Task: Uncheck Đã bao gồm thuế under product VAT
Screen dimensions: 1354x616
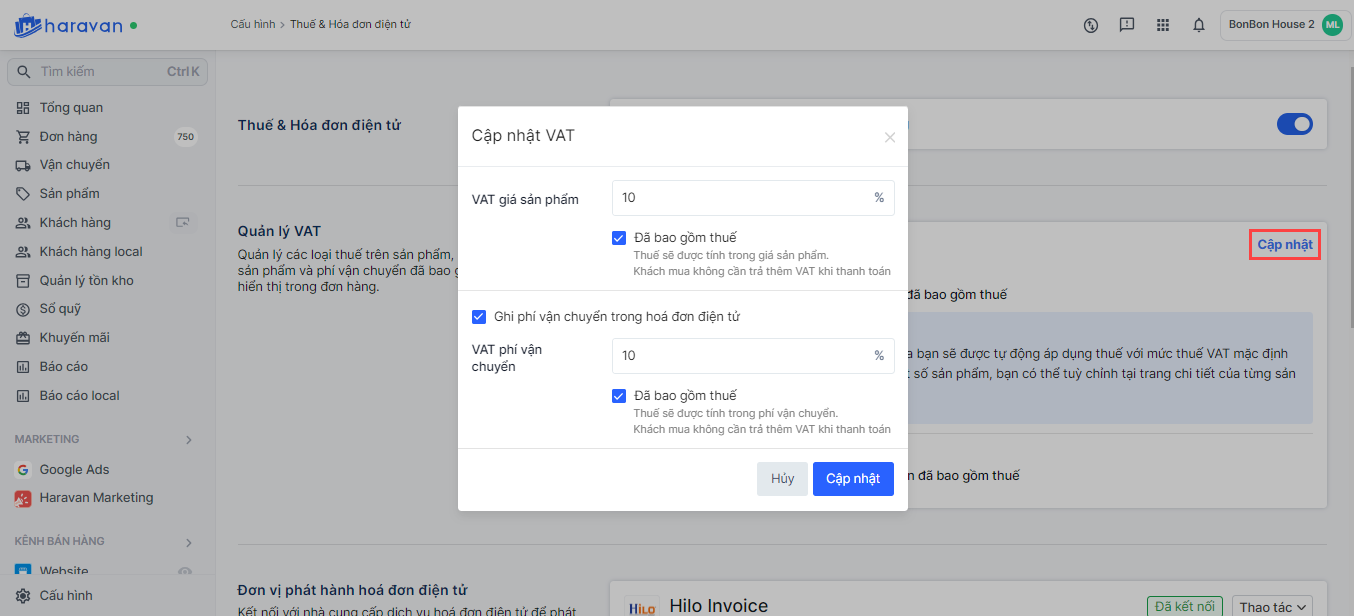Action: (619, 238)
